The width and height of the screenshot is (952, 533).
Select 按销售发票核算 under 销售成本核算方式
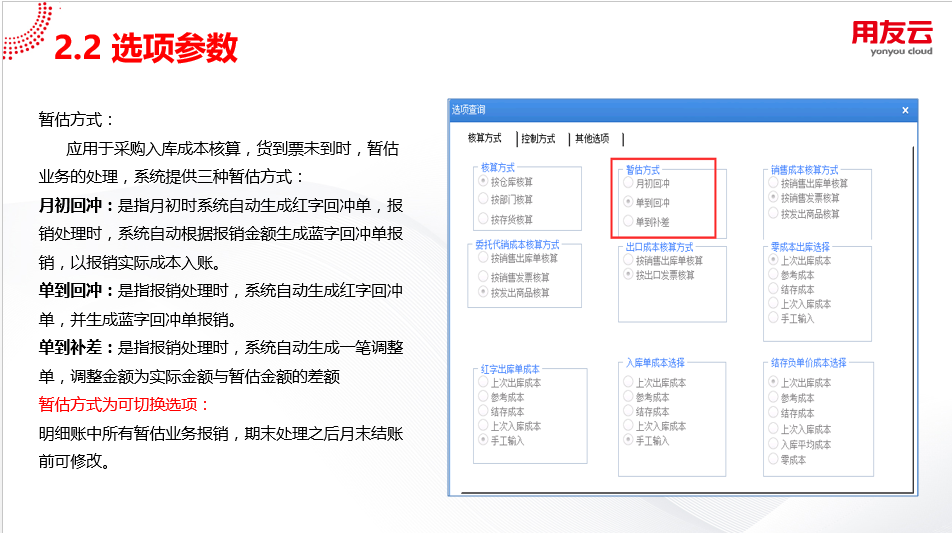(x=774, y=199)
